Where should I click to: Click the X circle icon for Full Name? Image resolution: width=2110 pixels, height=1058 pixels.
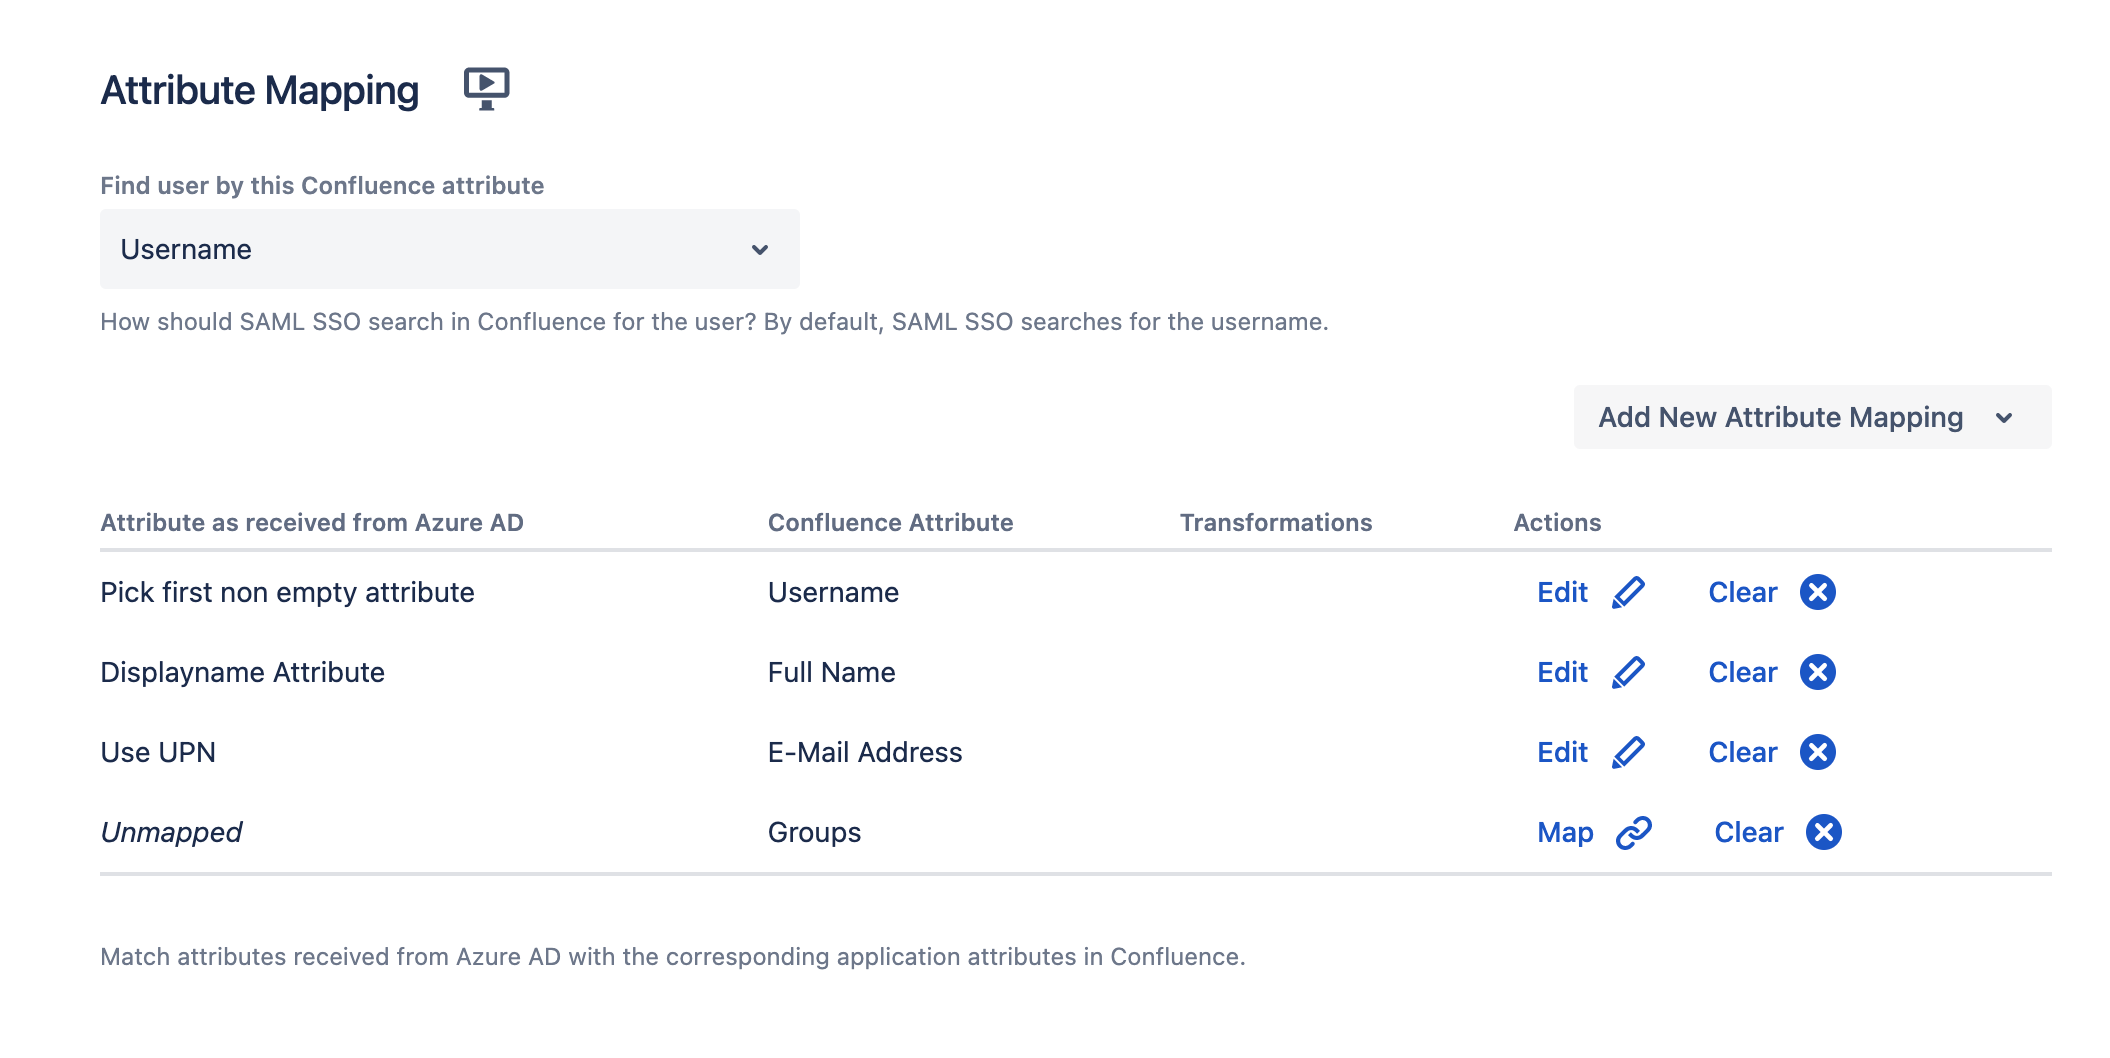point(1817,672)
